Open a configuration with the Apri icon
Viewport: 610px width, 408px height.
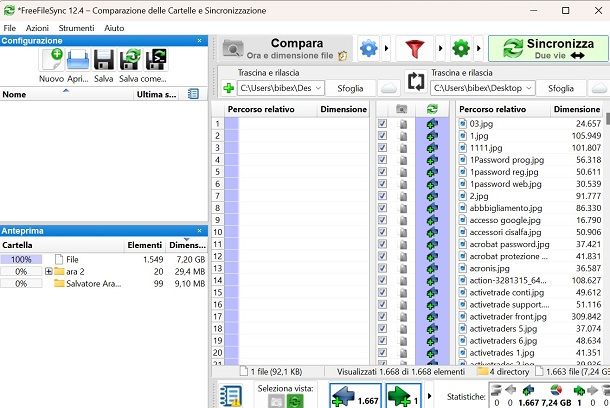[x=78, y=60]
